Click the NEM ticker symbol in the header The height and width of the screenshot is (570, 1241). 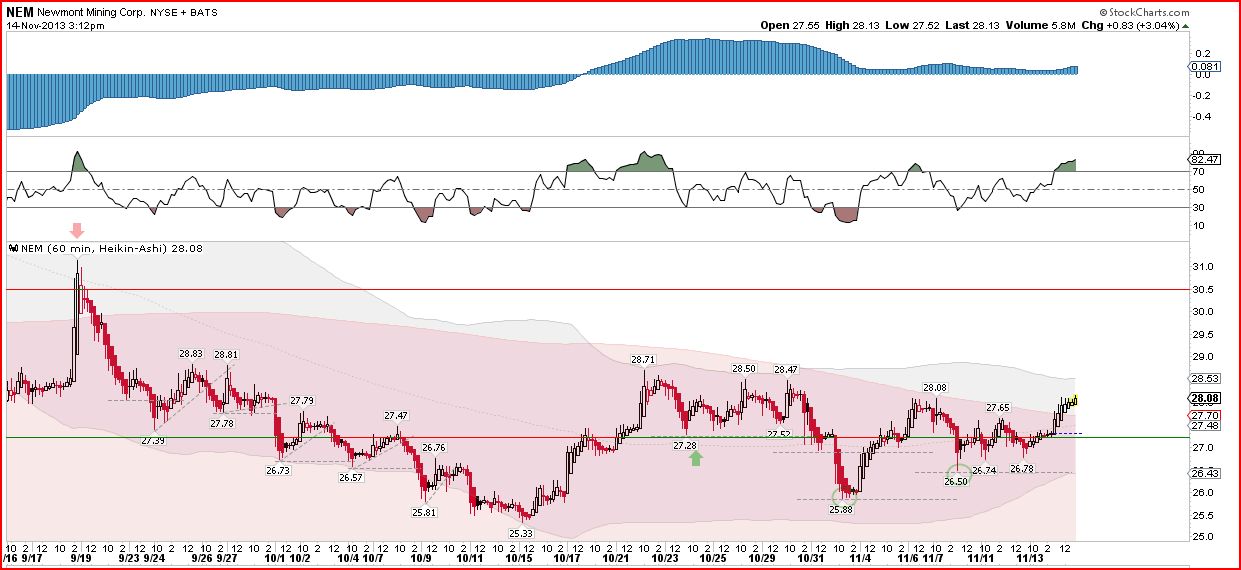(21, 11)
